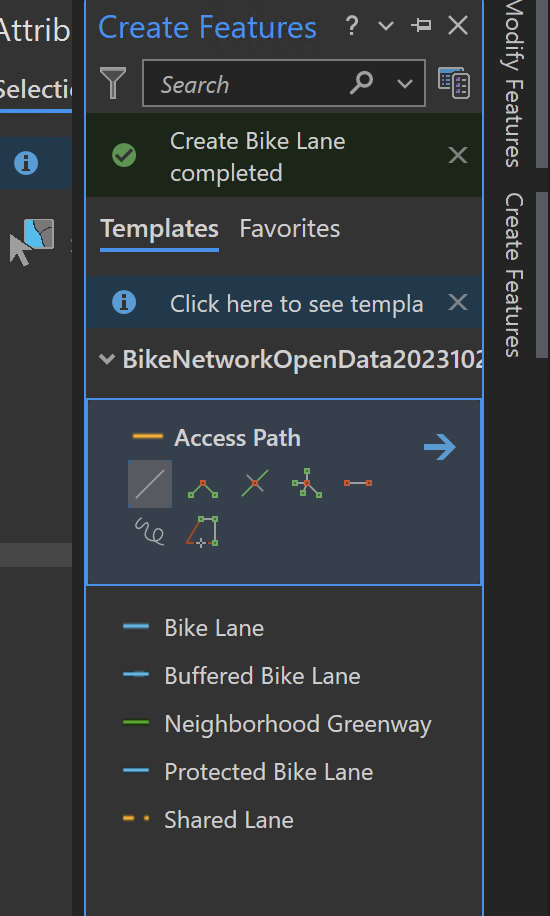Open Manage Templates icon beside search

[x=454, y=82]
